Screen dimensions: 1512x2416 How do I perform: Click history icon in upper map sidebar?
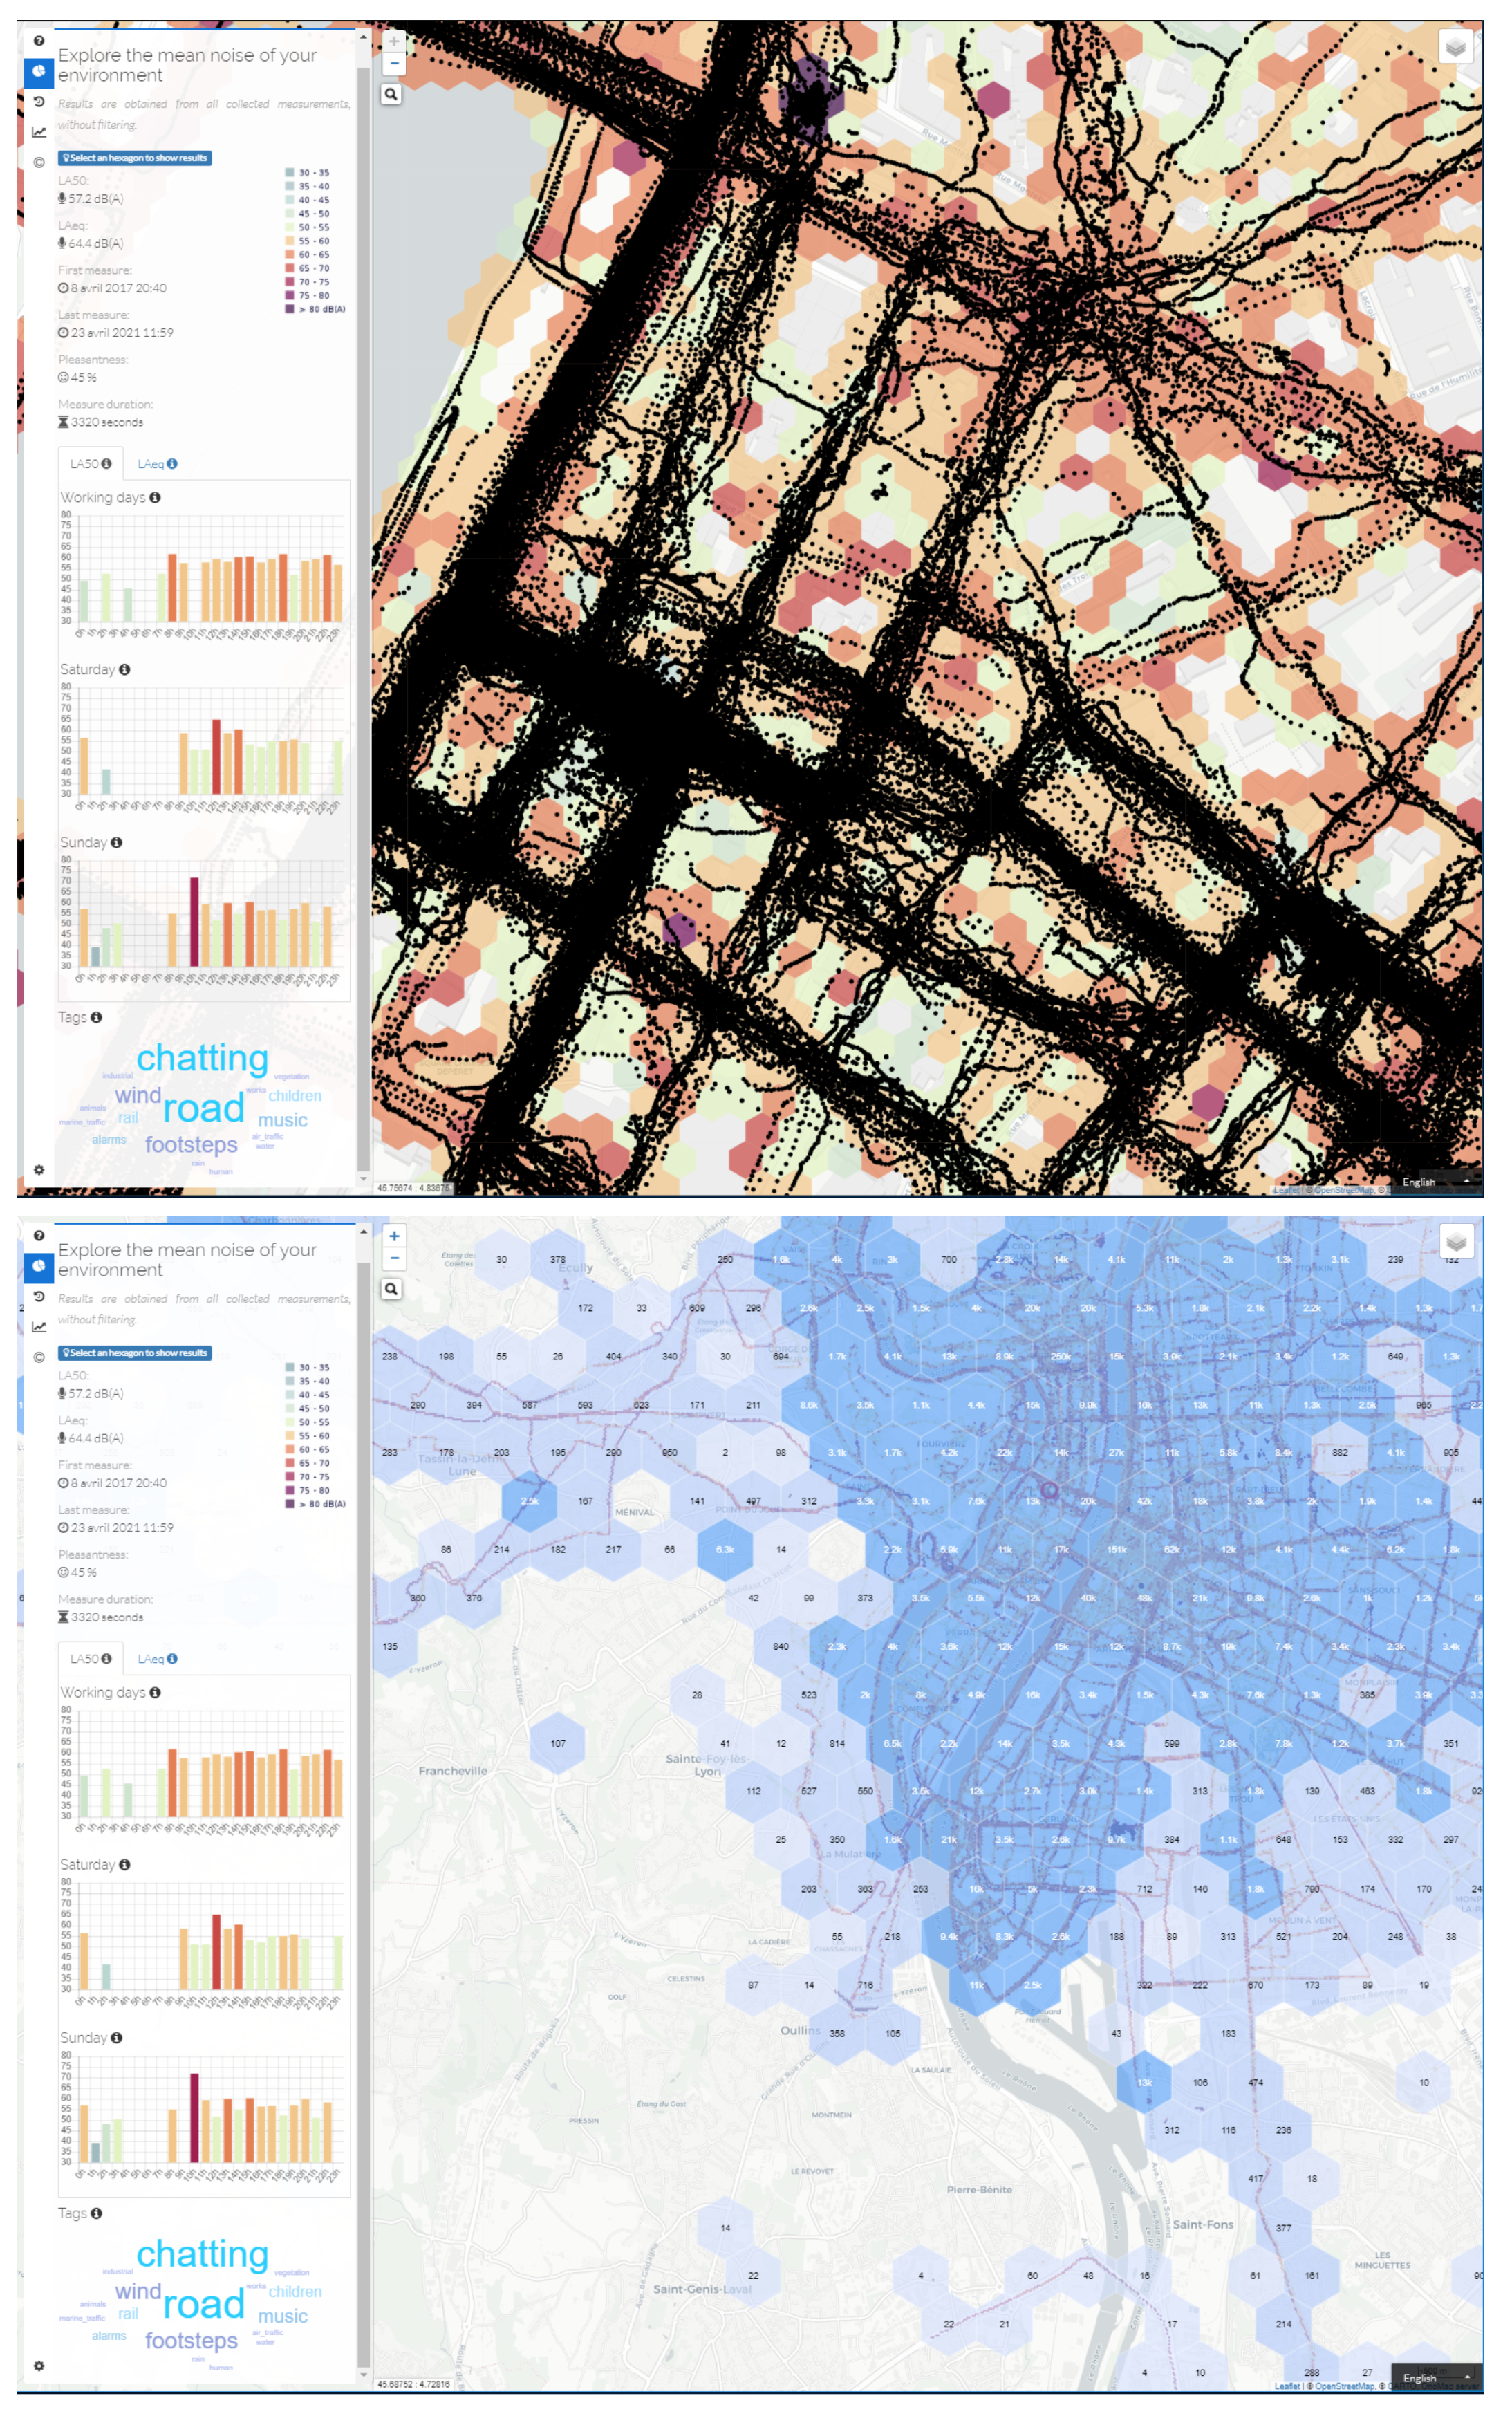[x=39, y=101]
